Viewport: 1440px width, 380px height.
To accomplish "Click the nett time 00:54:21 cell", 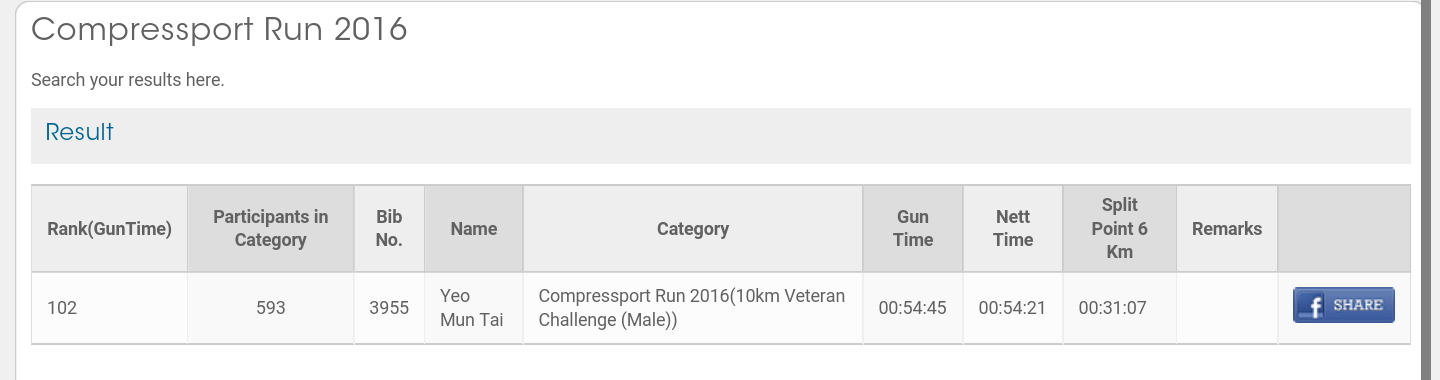I will [x=1013, y=308].
